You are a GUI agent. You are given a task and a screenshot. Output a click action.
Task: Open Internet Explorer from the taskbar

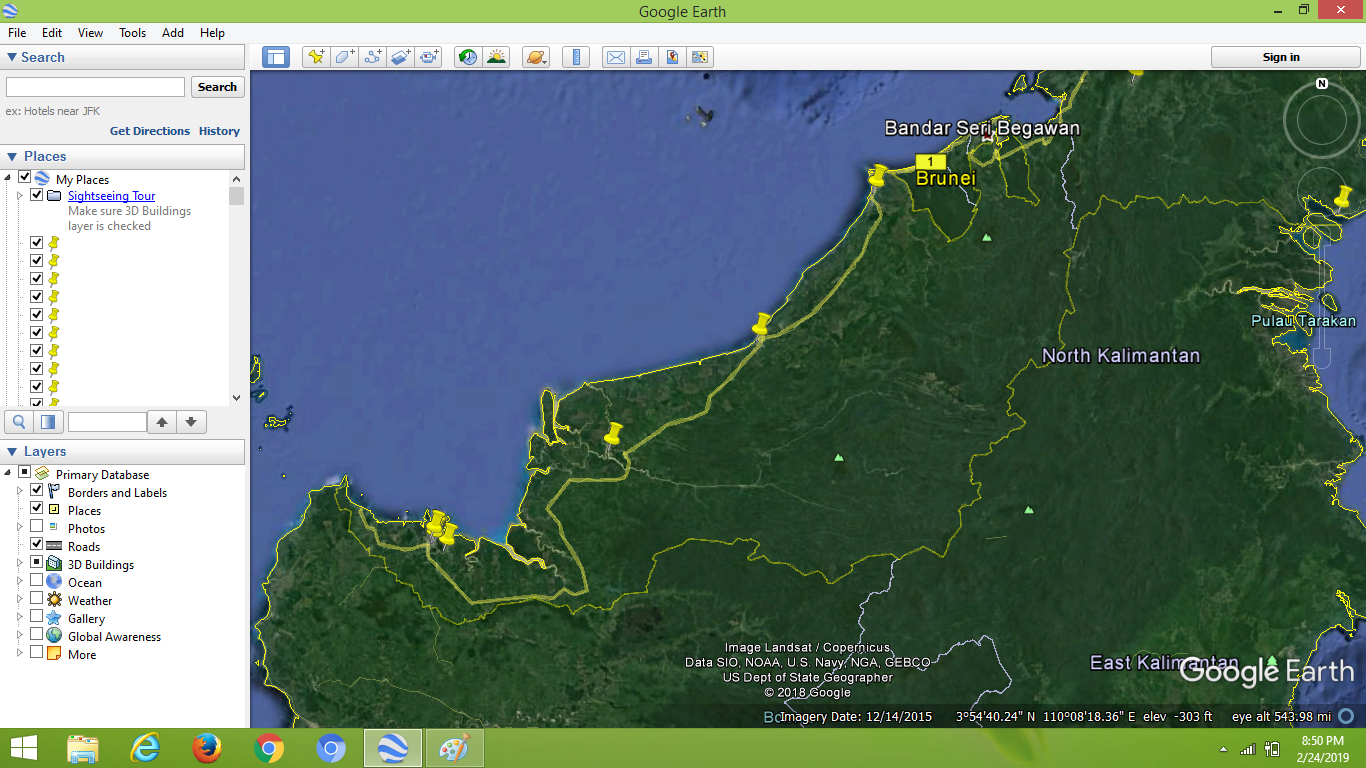tap(145, 747)
